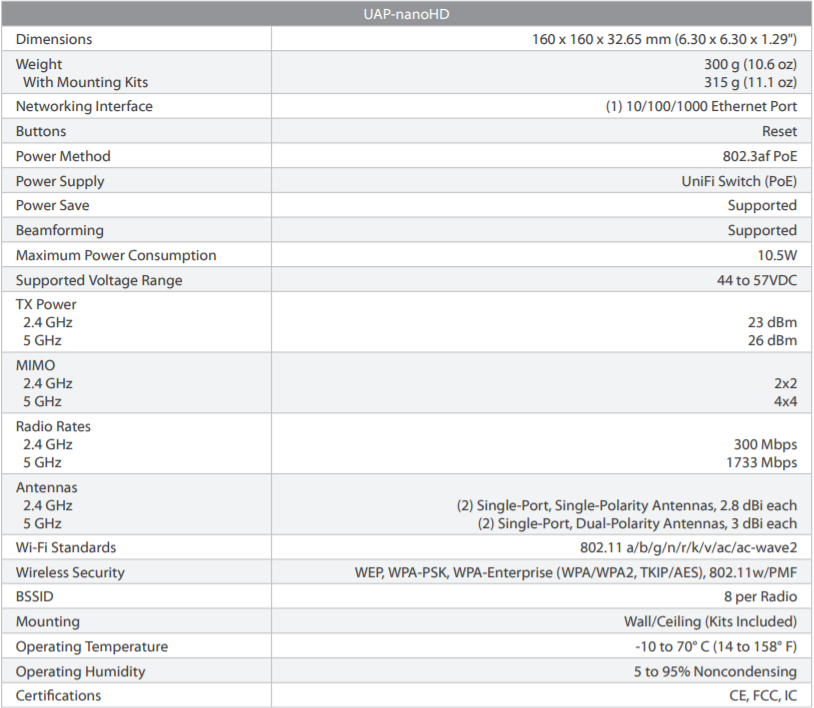This screenshot has height=708, width=814.
Task: Click the 44 to 57VDC value
Action: pyautogui.click(x=756, y=280)
